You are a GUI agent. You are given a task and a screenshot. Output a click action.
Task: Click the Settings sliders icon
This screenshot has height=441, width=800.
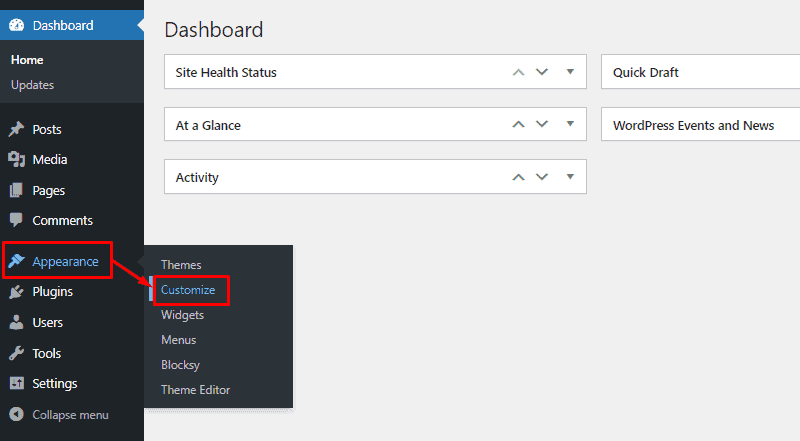pos(17,384)
